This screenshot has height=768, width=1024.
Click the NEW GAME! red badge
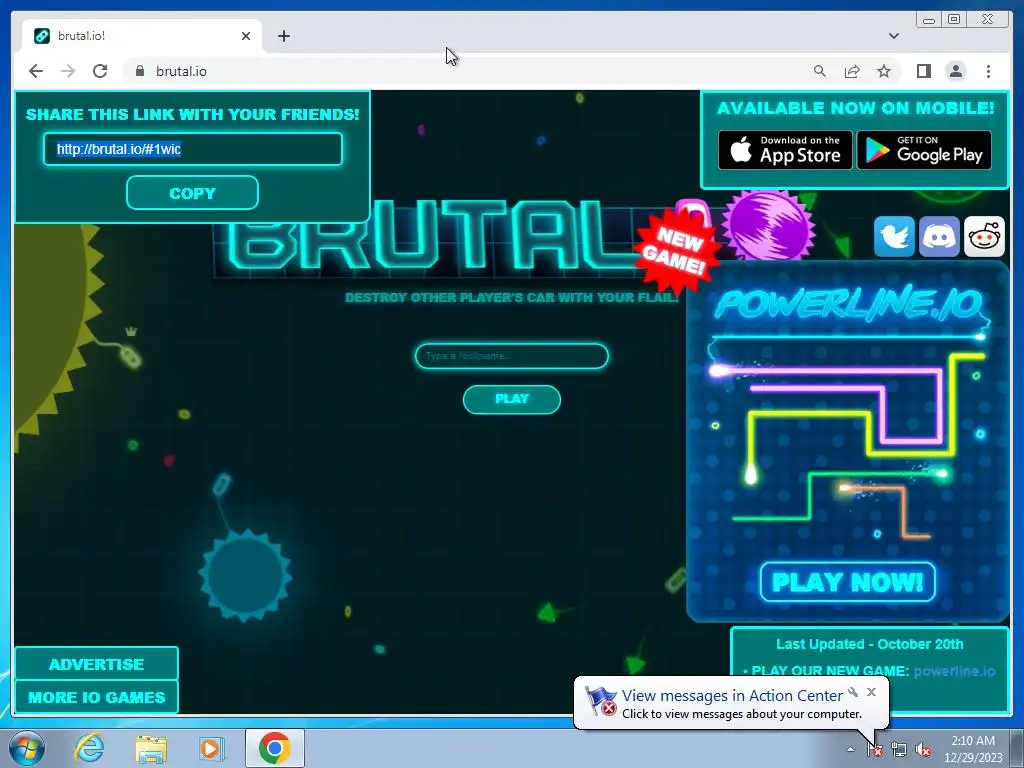click(x=677, y=251)
